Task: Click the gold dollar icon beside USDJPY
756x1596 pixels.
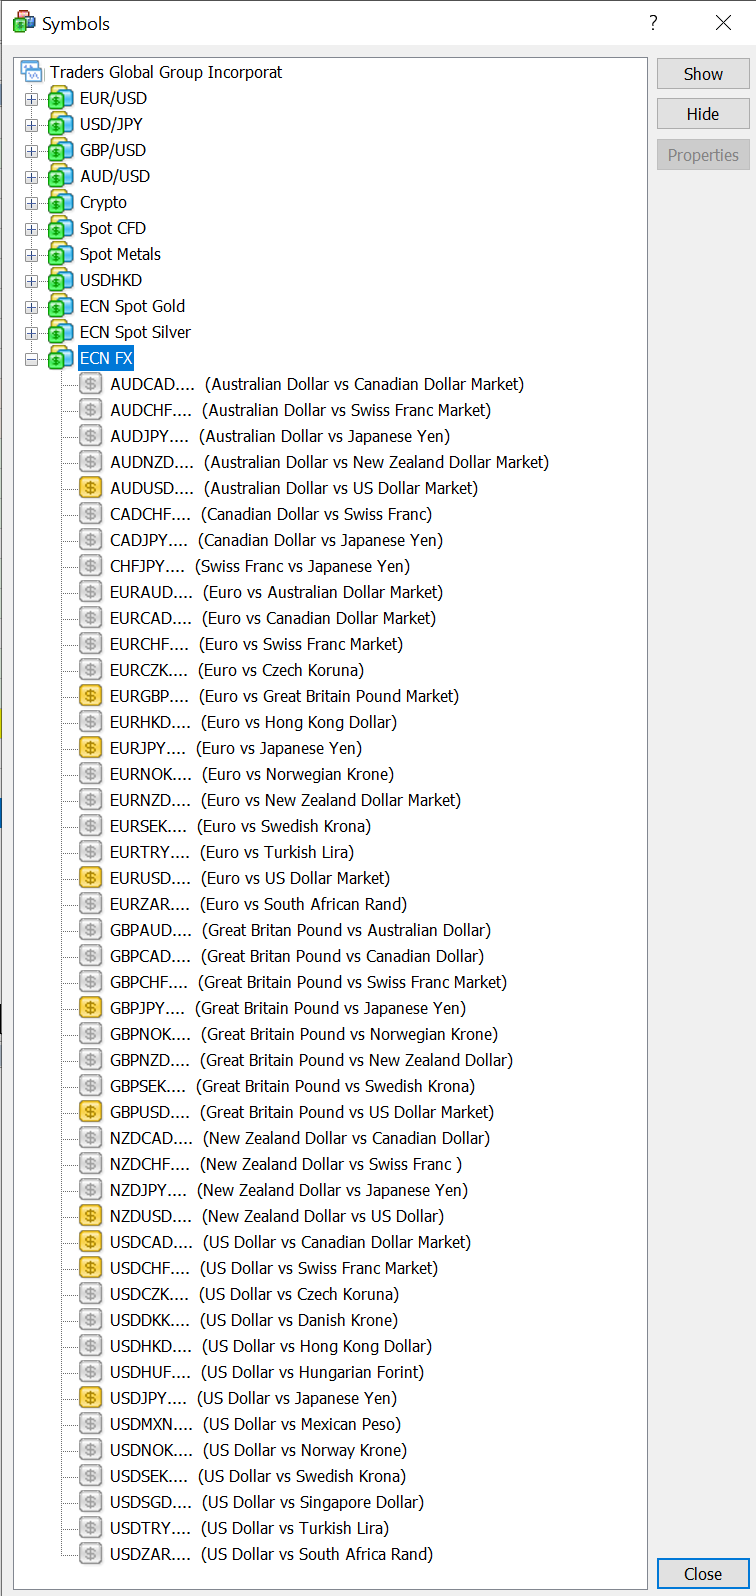Action: coord(91,1398)
